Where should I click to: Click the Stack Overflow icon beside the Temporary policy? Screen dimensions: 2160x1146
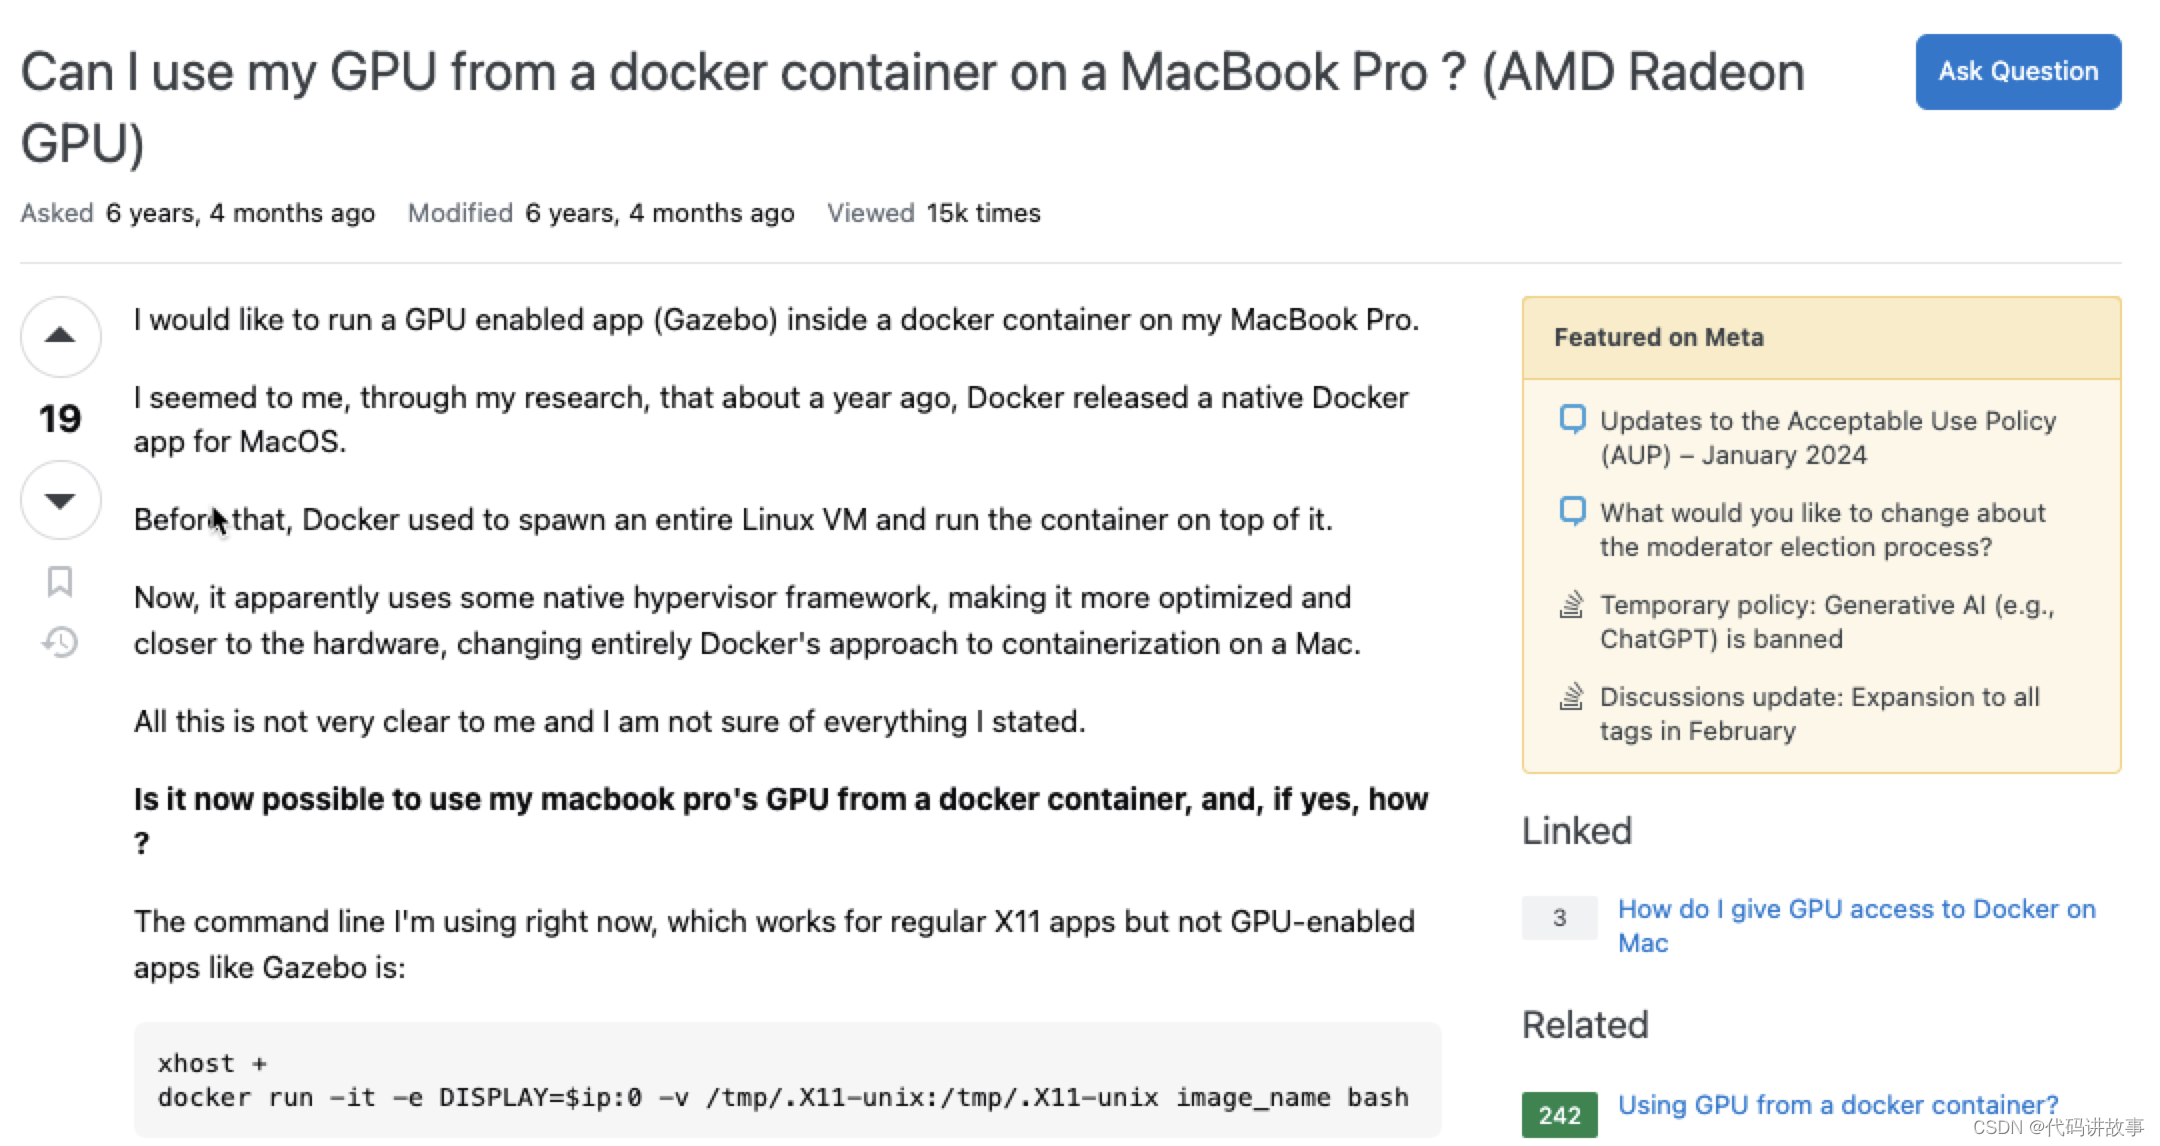1572,605
